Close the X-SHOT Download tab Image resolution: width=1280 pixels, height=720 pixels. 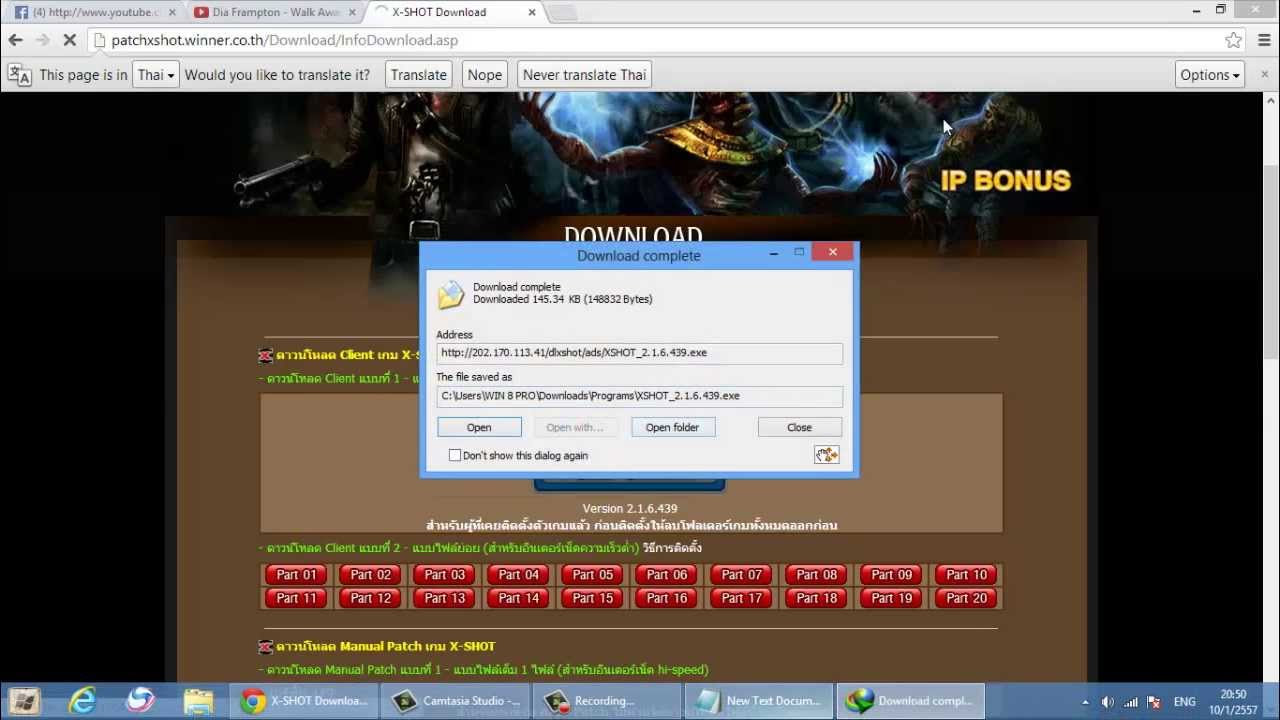[532, 12]
